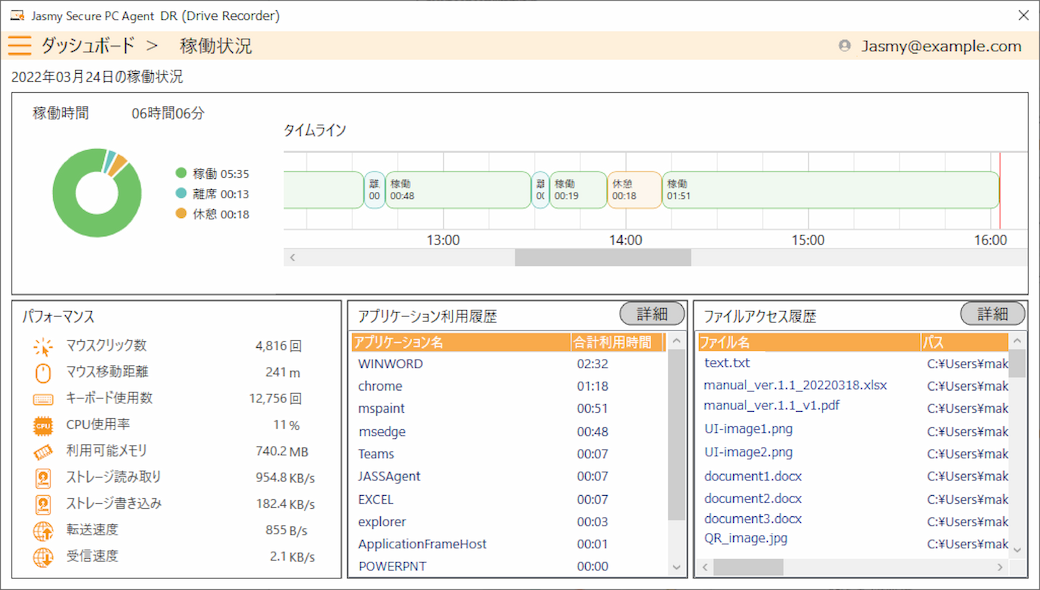Click the 12,756 回 keyboard usage value
The width and height of the screenshot is (1040, 590).
pyautogui.click(x=276, y=398)
